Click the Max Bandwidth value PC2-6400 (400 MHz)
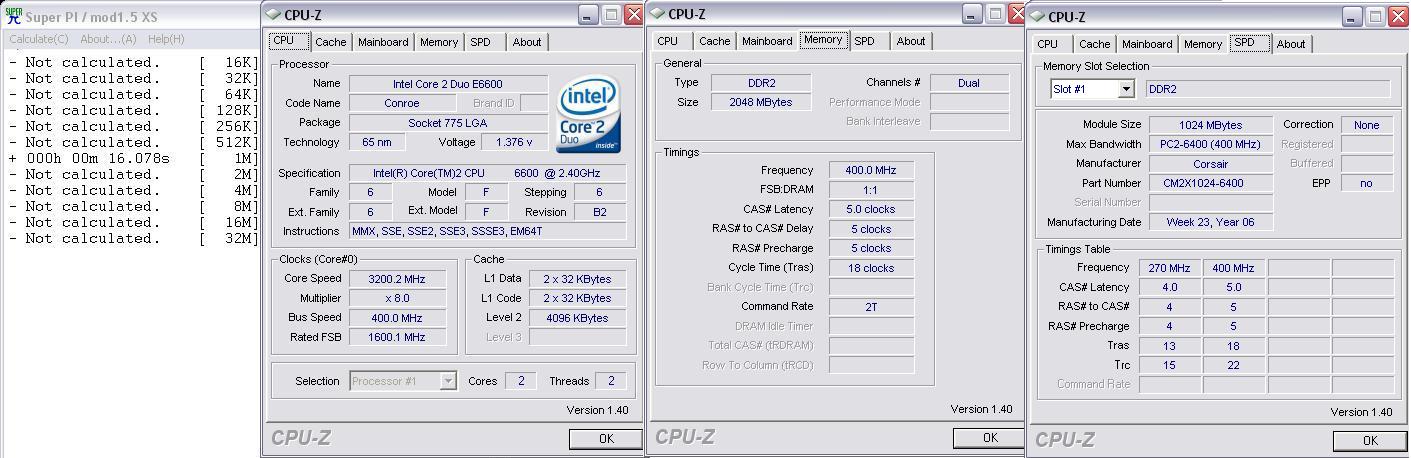 coord(1211,144)
